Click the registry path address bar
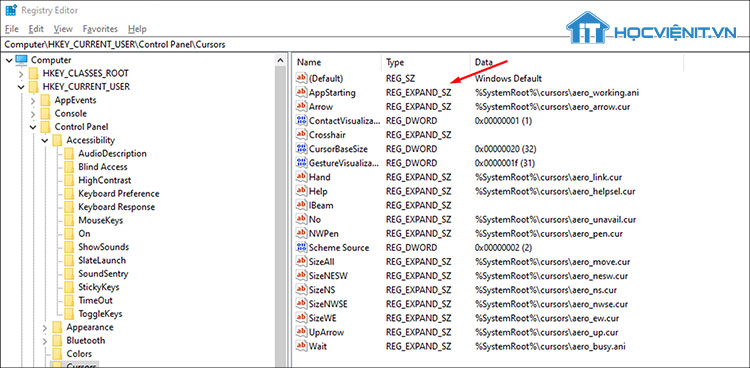 point(375,45)
